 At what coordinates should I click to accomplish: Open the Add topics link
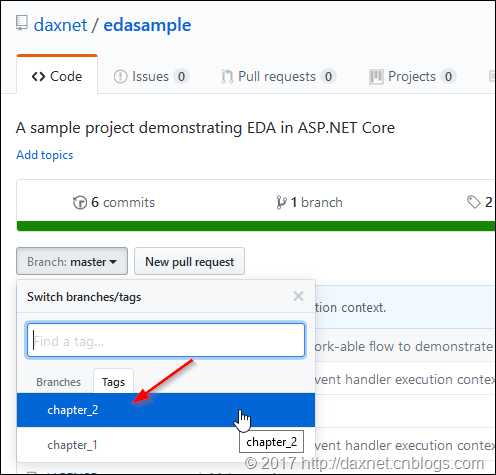(45, 155)
